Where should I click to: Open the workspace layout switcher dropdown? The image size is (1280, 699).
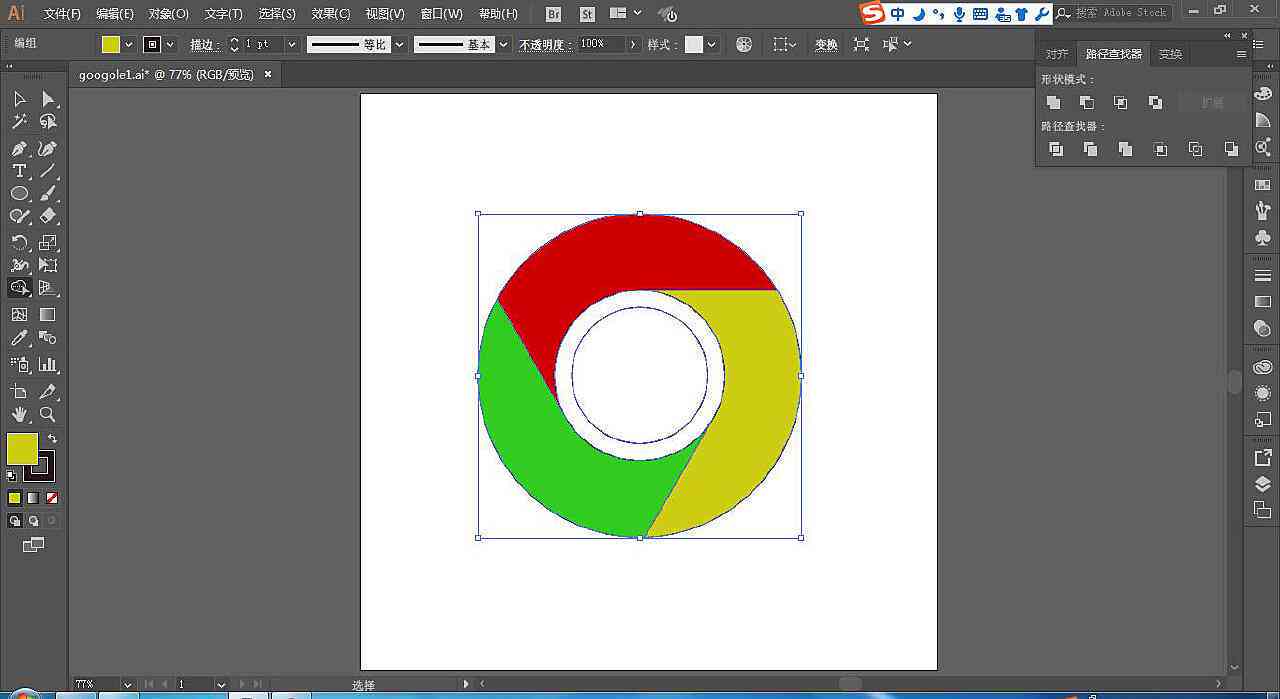tap(627, 14)
